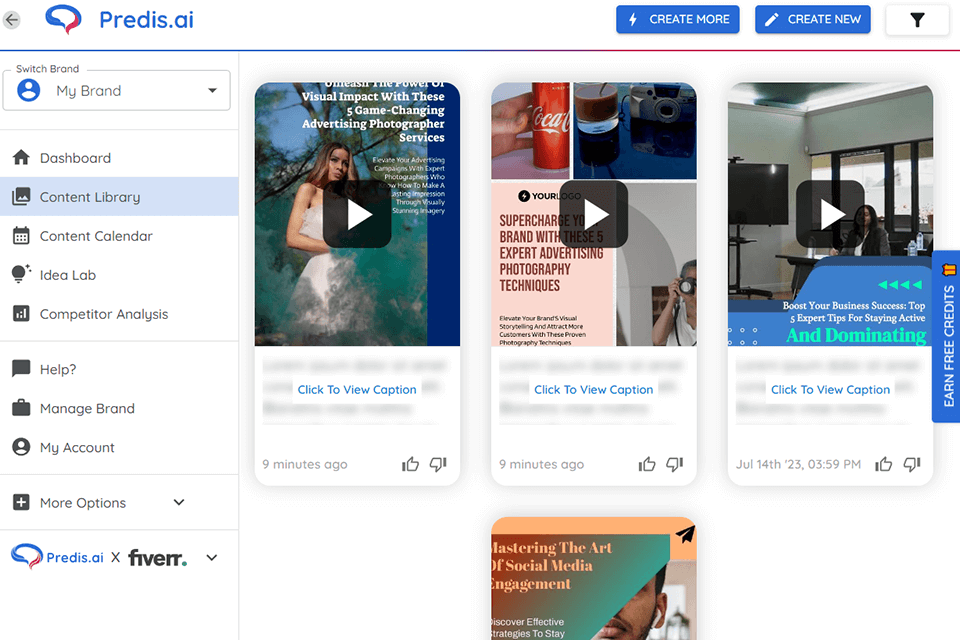Viewport: 960px width, 640px height.
Task: Go to Dashboard
Action: click(119, 158)
